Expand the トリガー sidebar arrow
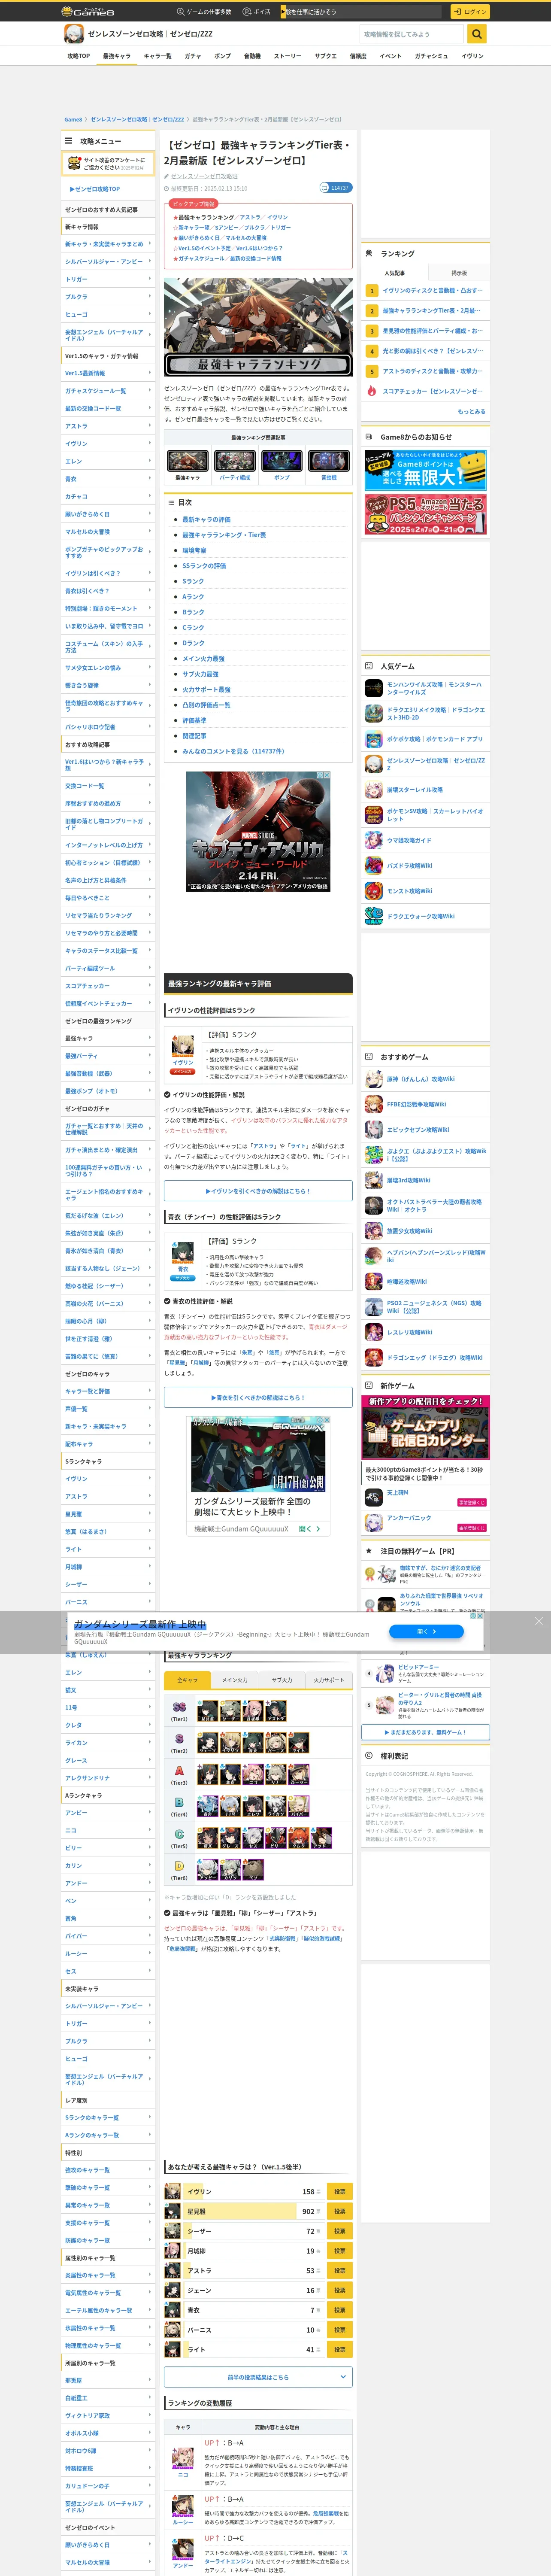Screen dimensions: 551x2576 click(x=150, y=279)
